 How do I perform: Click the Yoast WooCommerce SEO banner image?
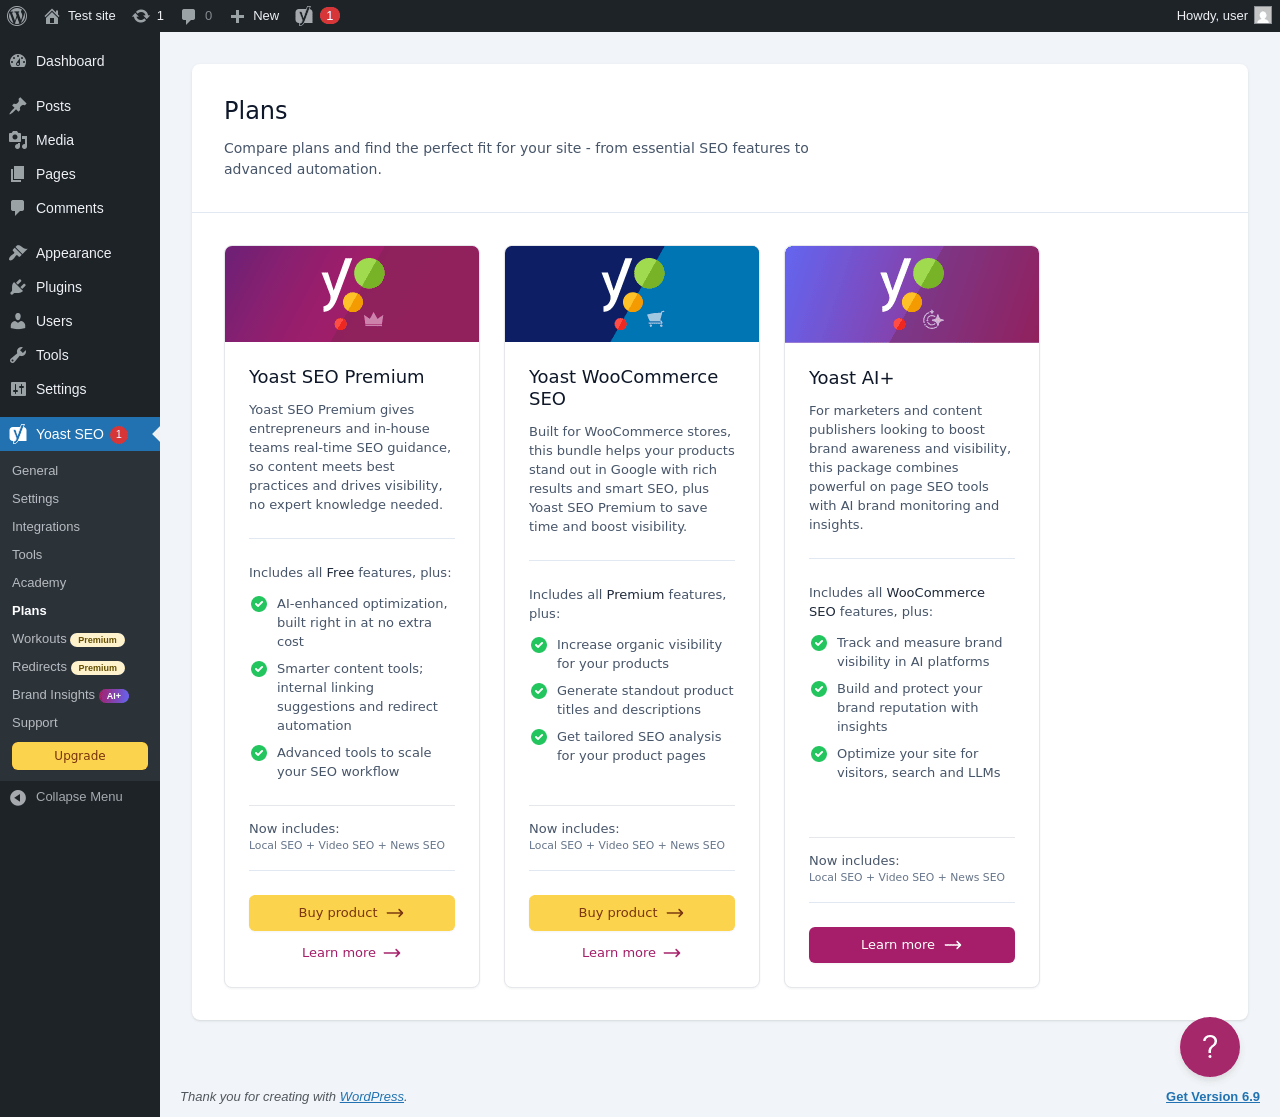click(x=632, y=294)
